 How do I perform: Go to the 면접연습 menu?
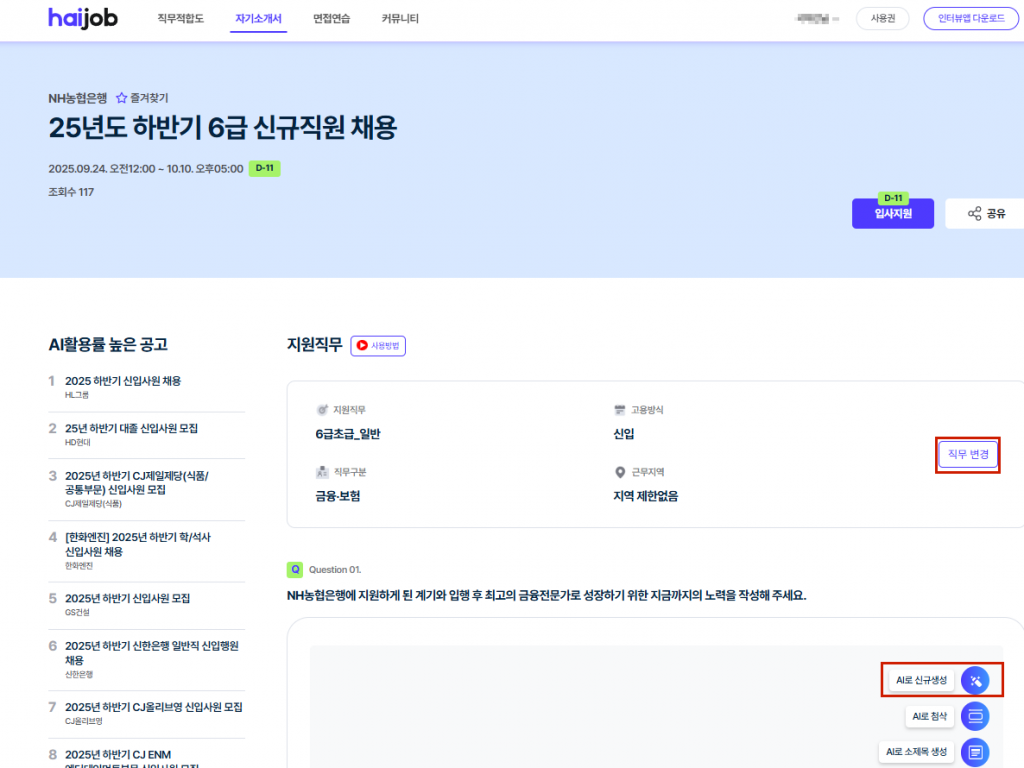coord(331,19)
